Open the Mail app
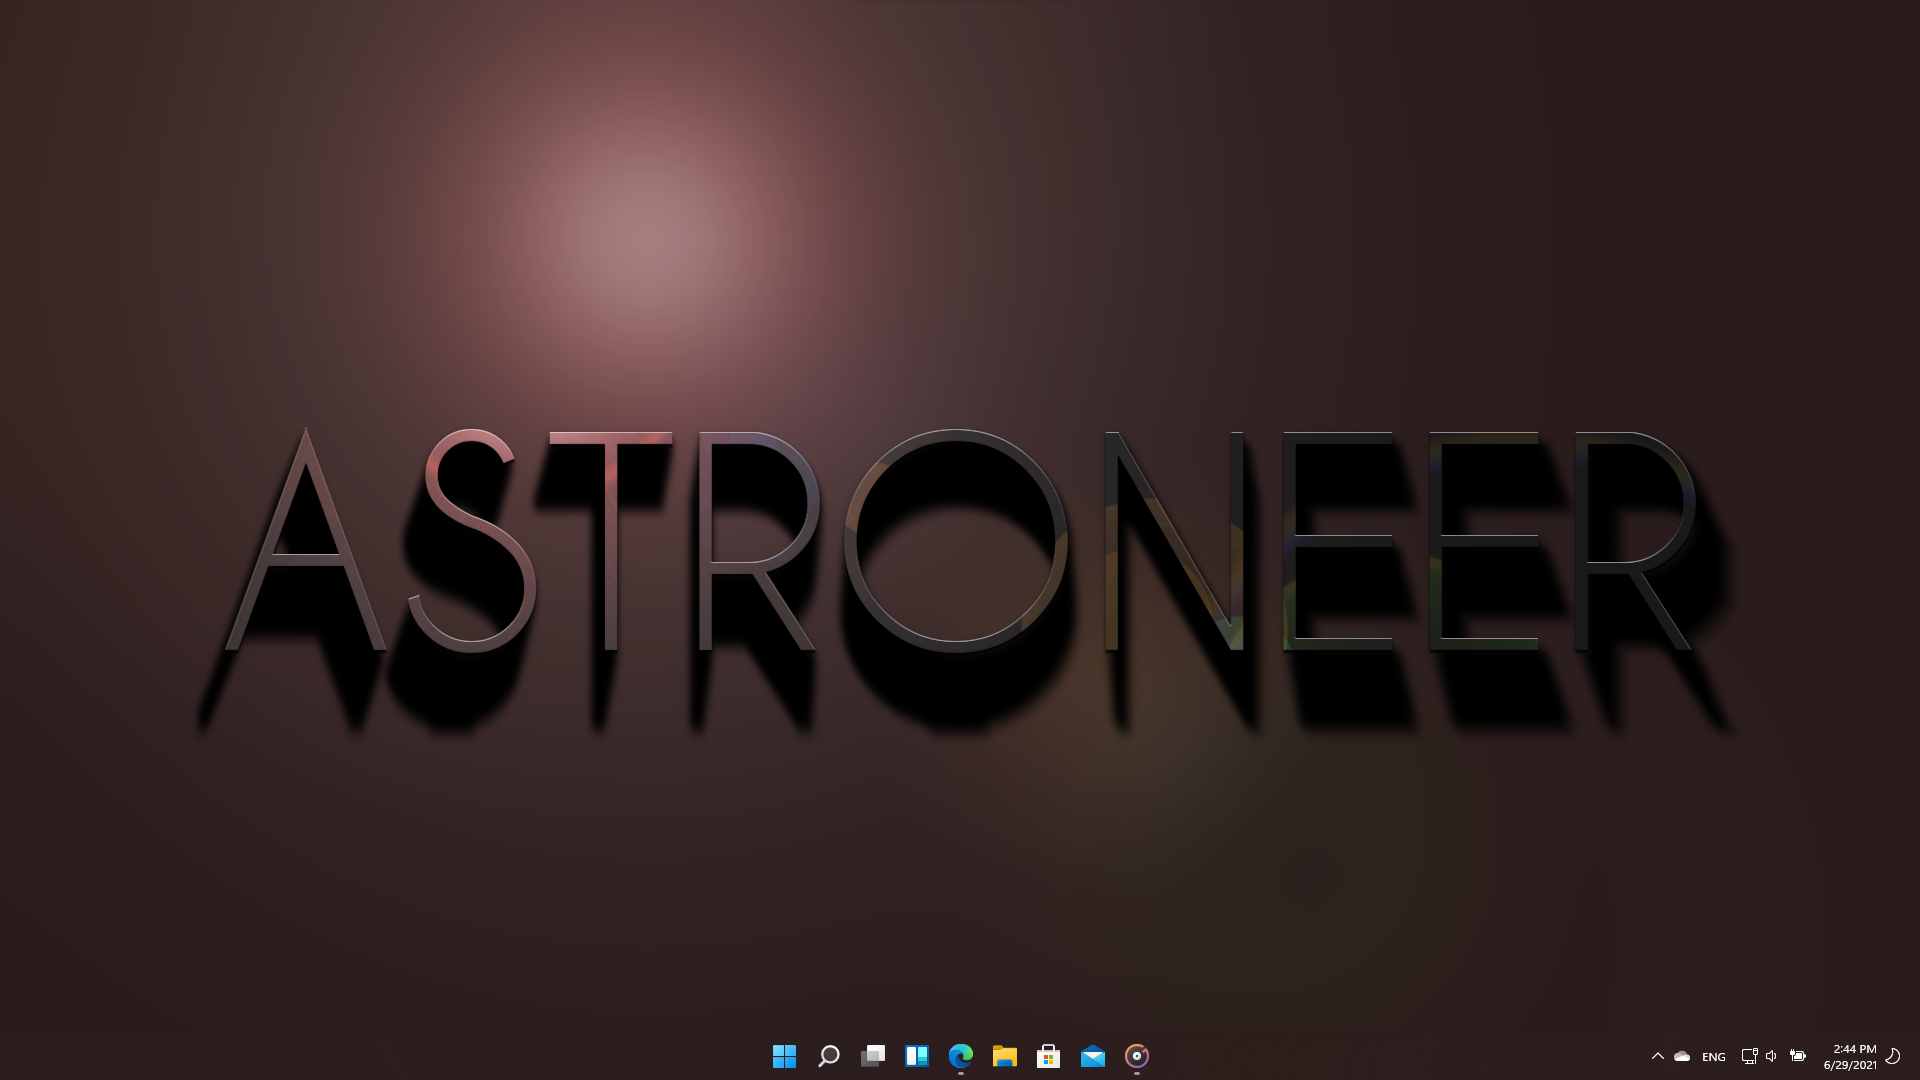This screenshot has width=1920, height=1080. coord(1092,1056)
